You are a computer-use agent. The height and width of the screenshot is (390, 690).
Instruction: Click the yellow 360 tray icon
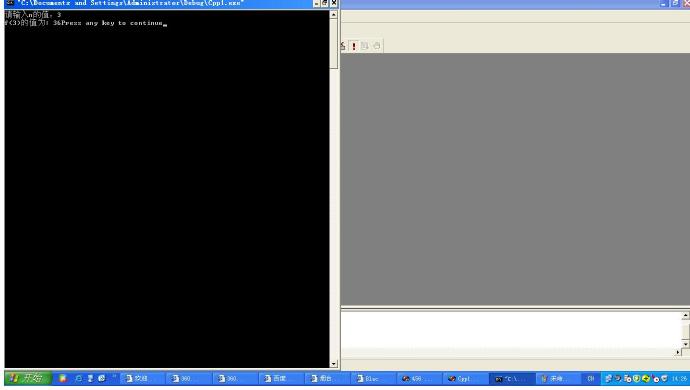click(646, 379)
